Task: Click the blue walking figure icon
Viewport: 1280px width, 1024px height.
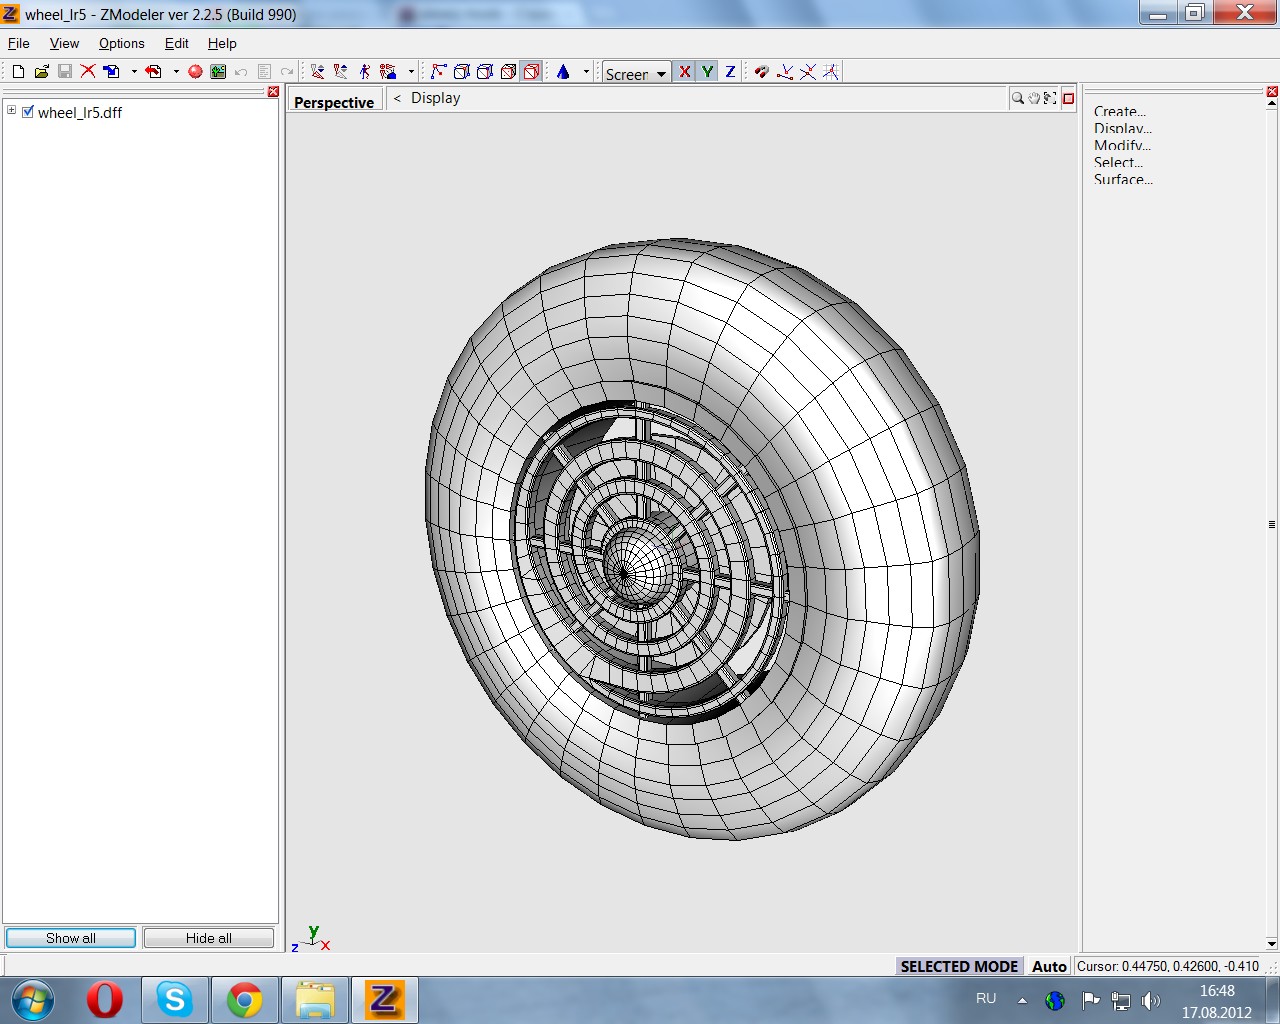Action: pos(364,72)
